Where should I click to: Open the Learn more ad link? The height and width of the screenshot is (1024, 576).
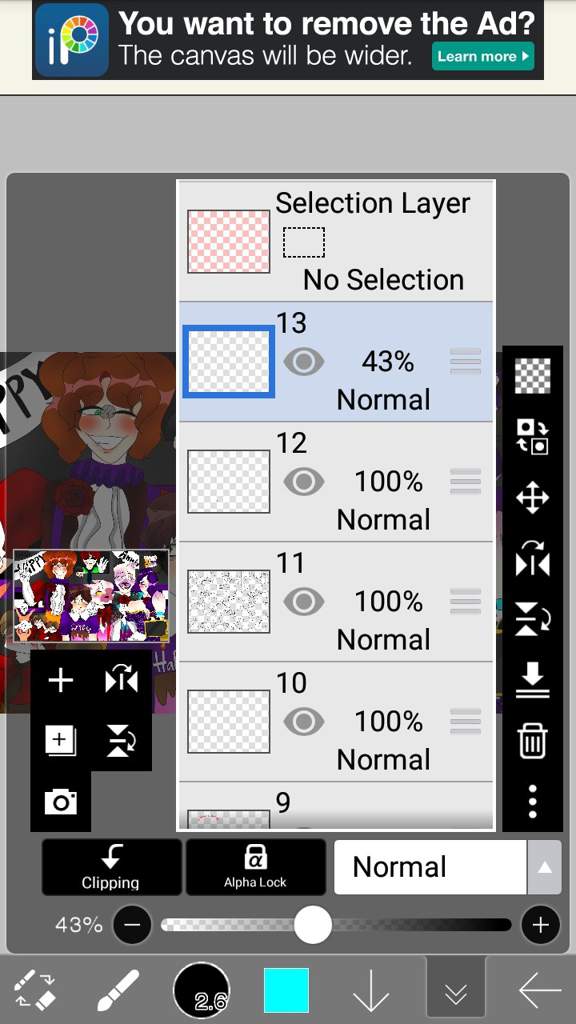483,56
